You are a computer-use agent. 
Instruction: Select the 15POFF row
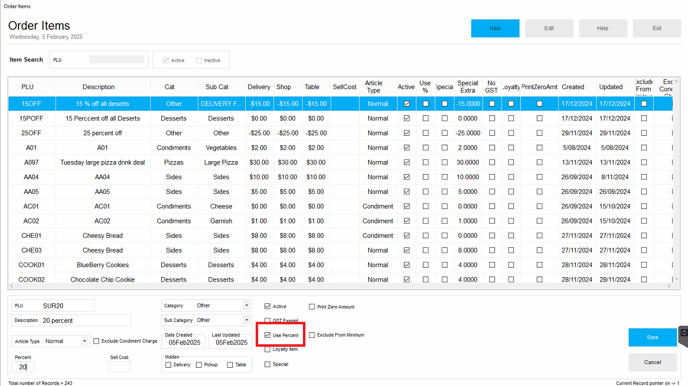(340, 118)
